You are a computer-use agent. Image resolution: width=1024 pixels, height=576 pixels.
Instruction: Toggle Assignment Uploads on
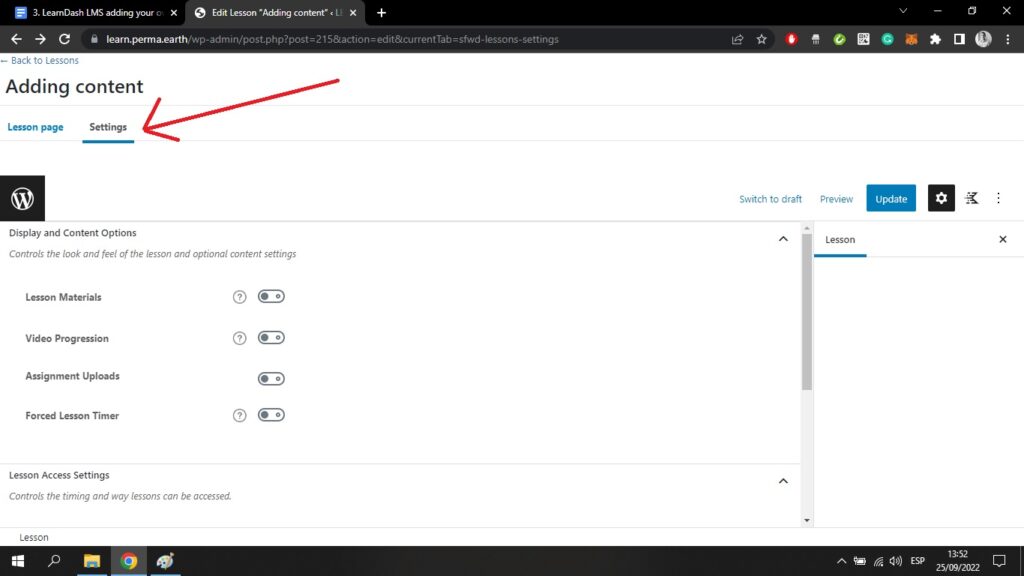click(271, 379)
